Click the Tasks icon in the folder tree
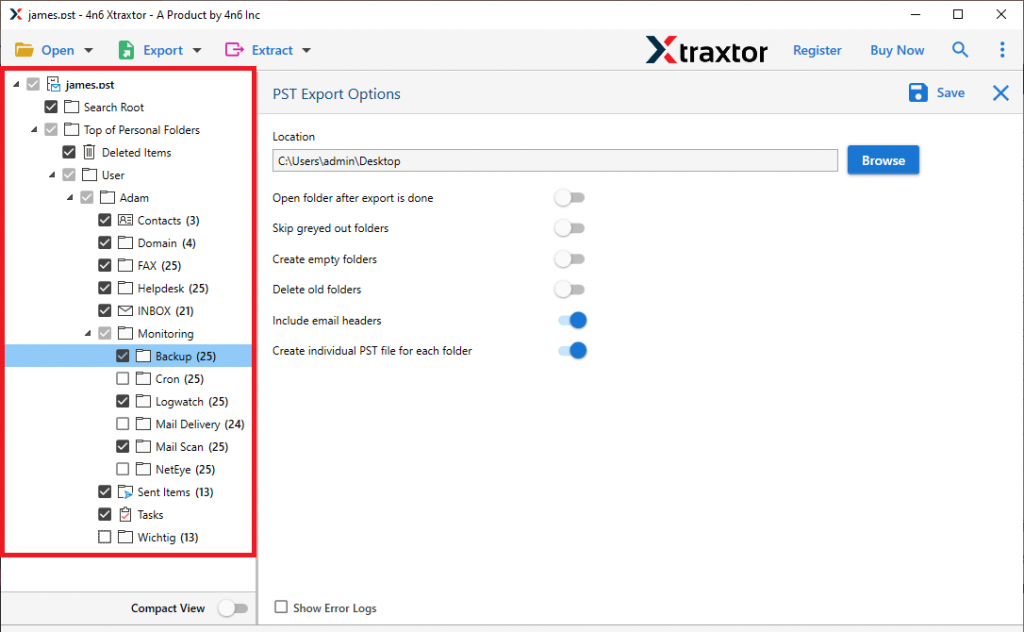The image size is (1024, 632). tap(123, 514)
